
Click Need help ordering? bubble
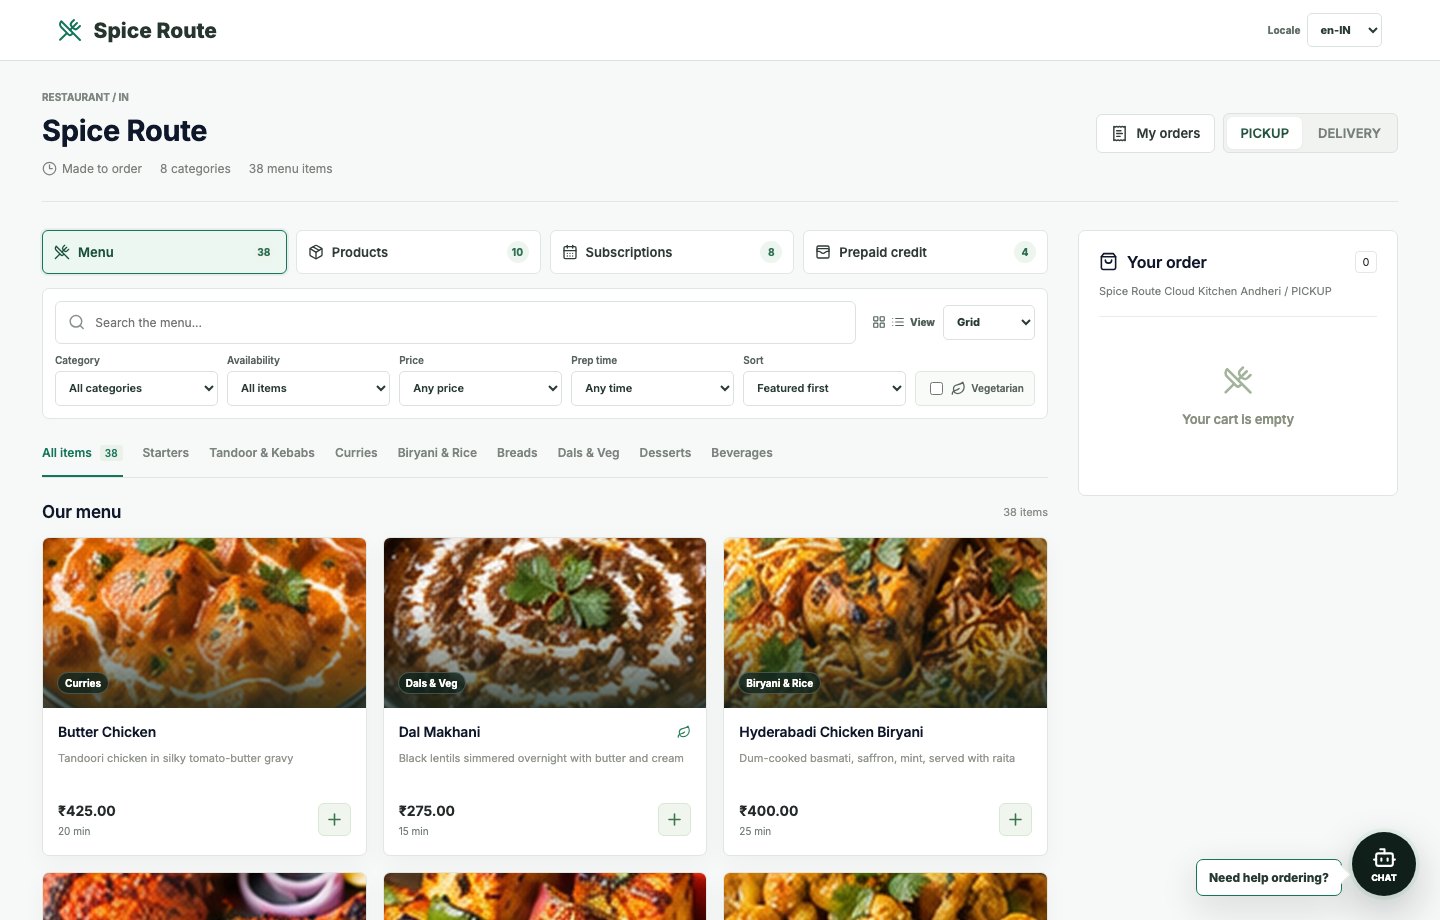[1268, 877]
